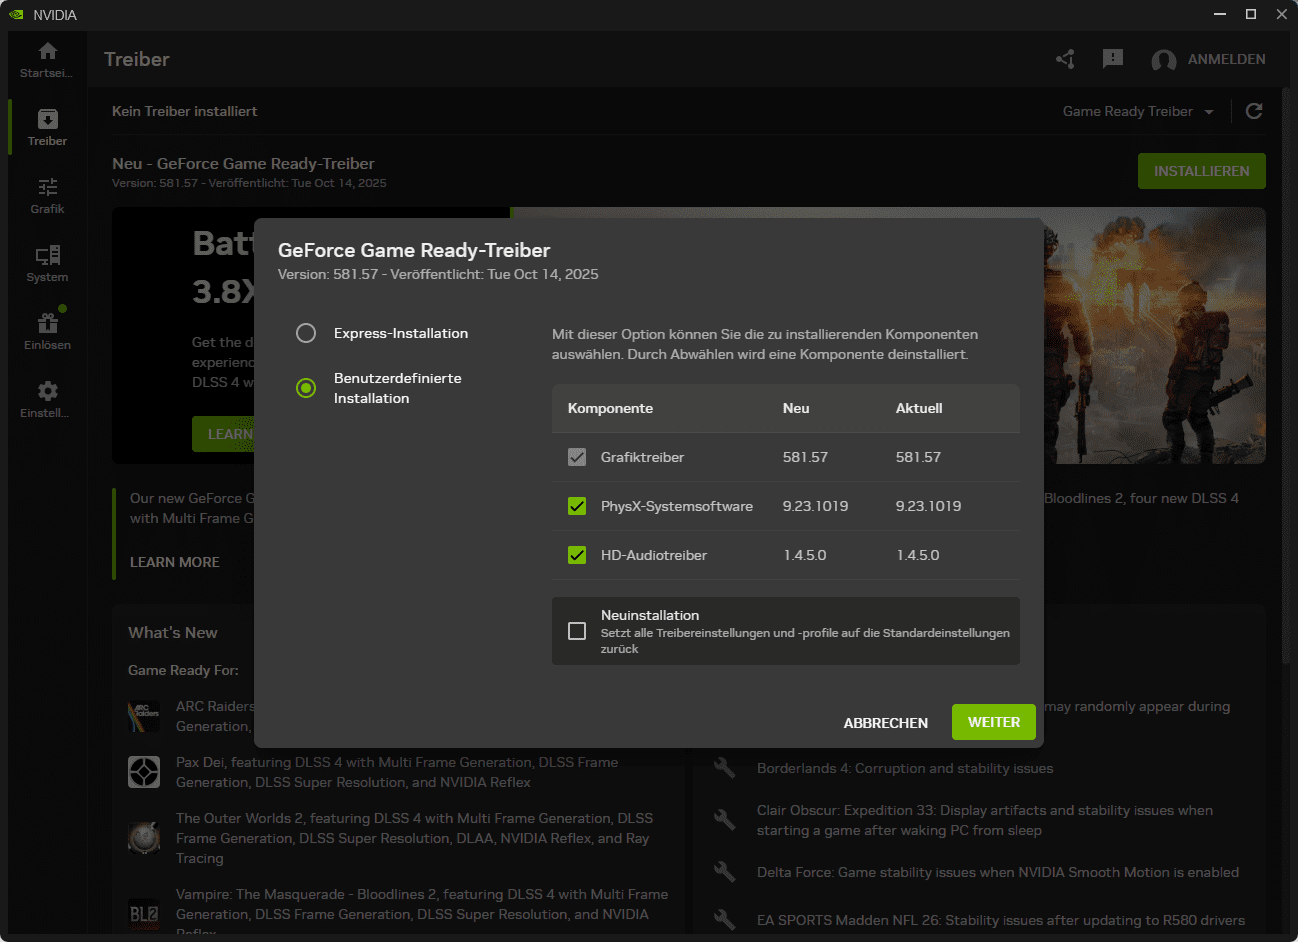Open the Grafik settings section
The height and width of the screenshot is (942, 1298).
coord(47,195)
